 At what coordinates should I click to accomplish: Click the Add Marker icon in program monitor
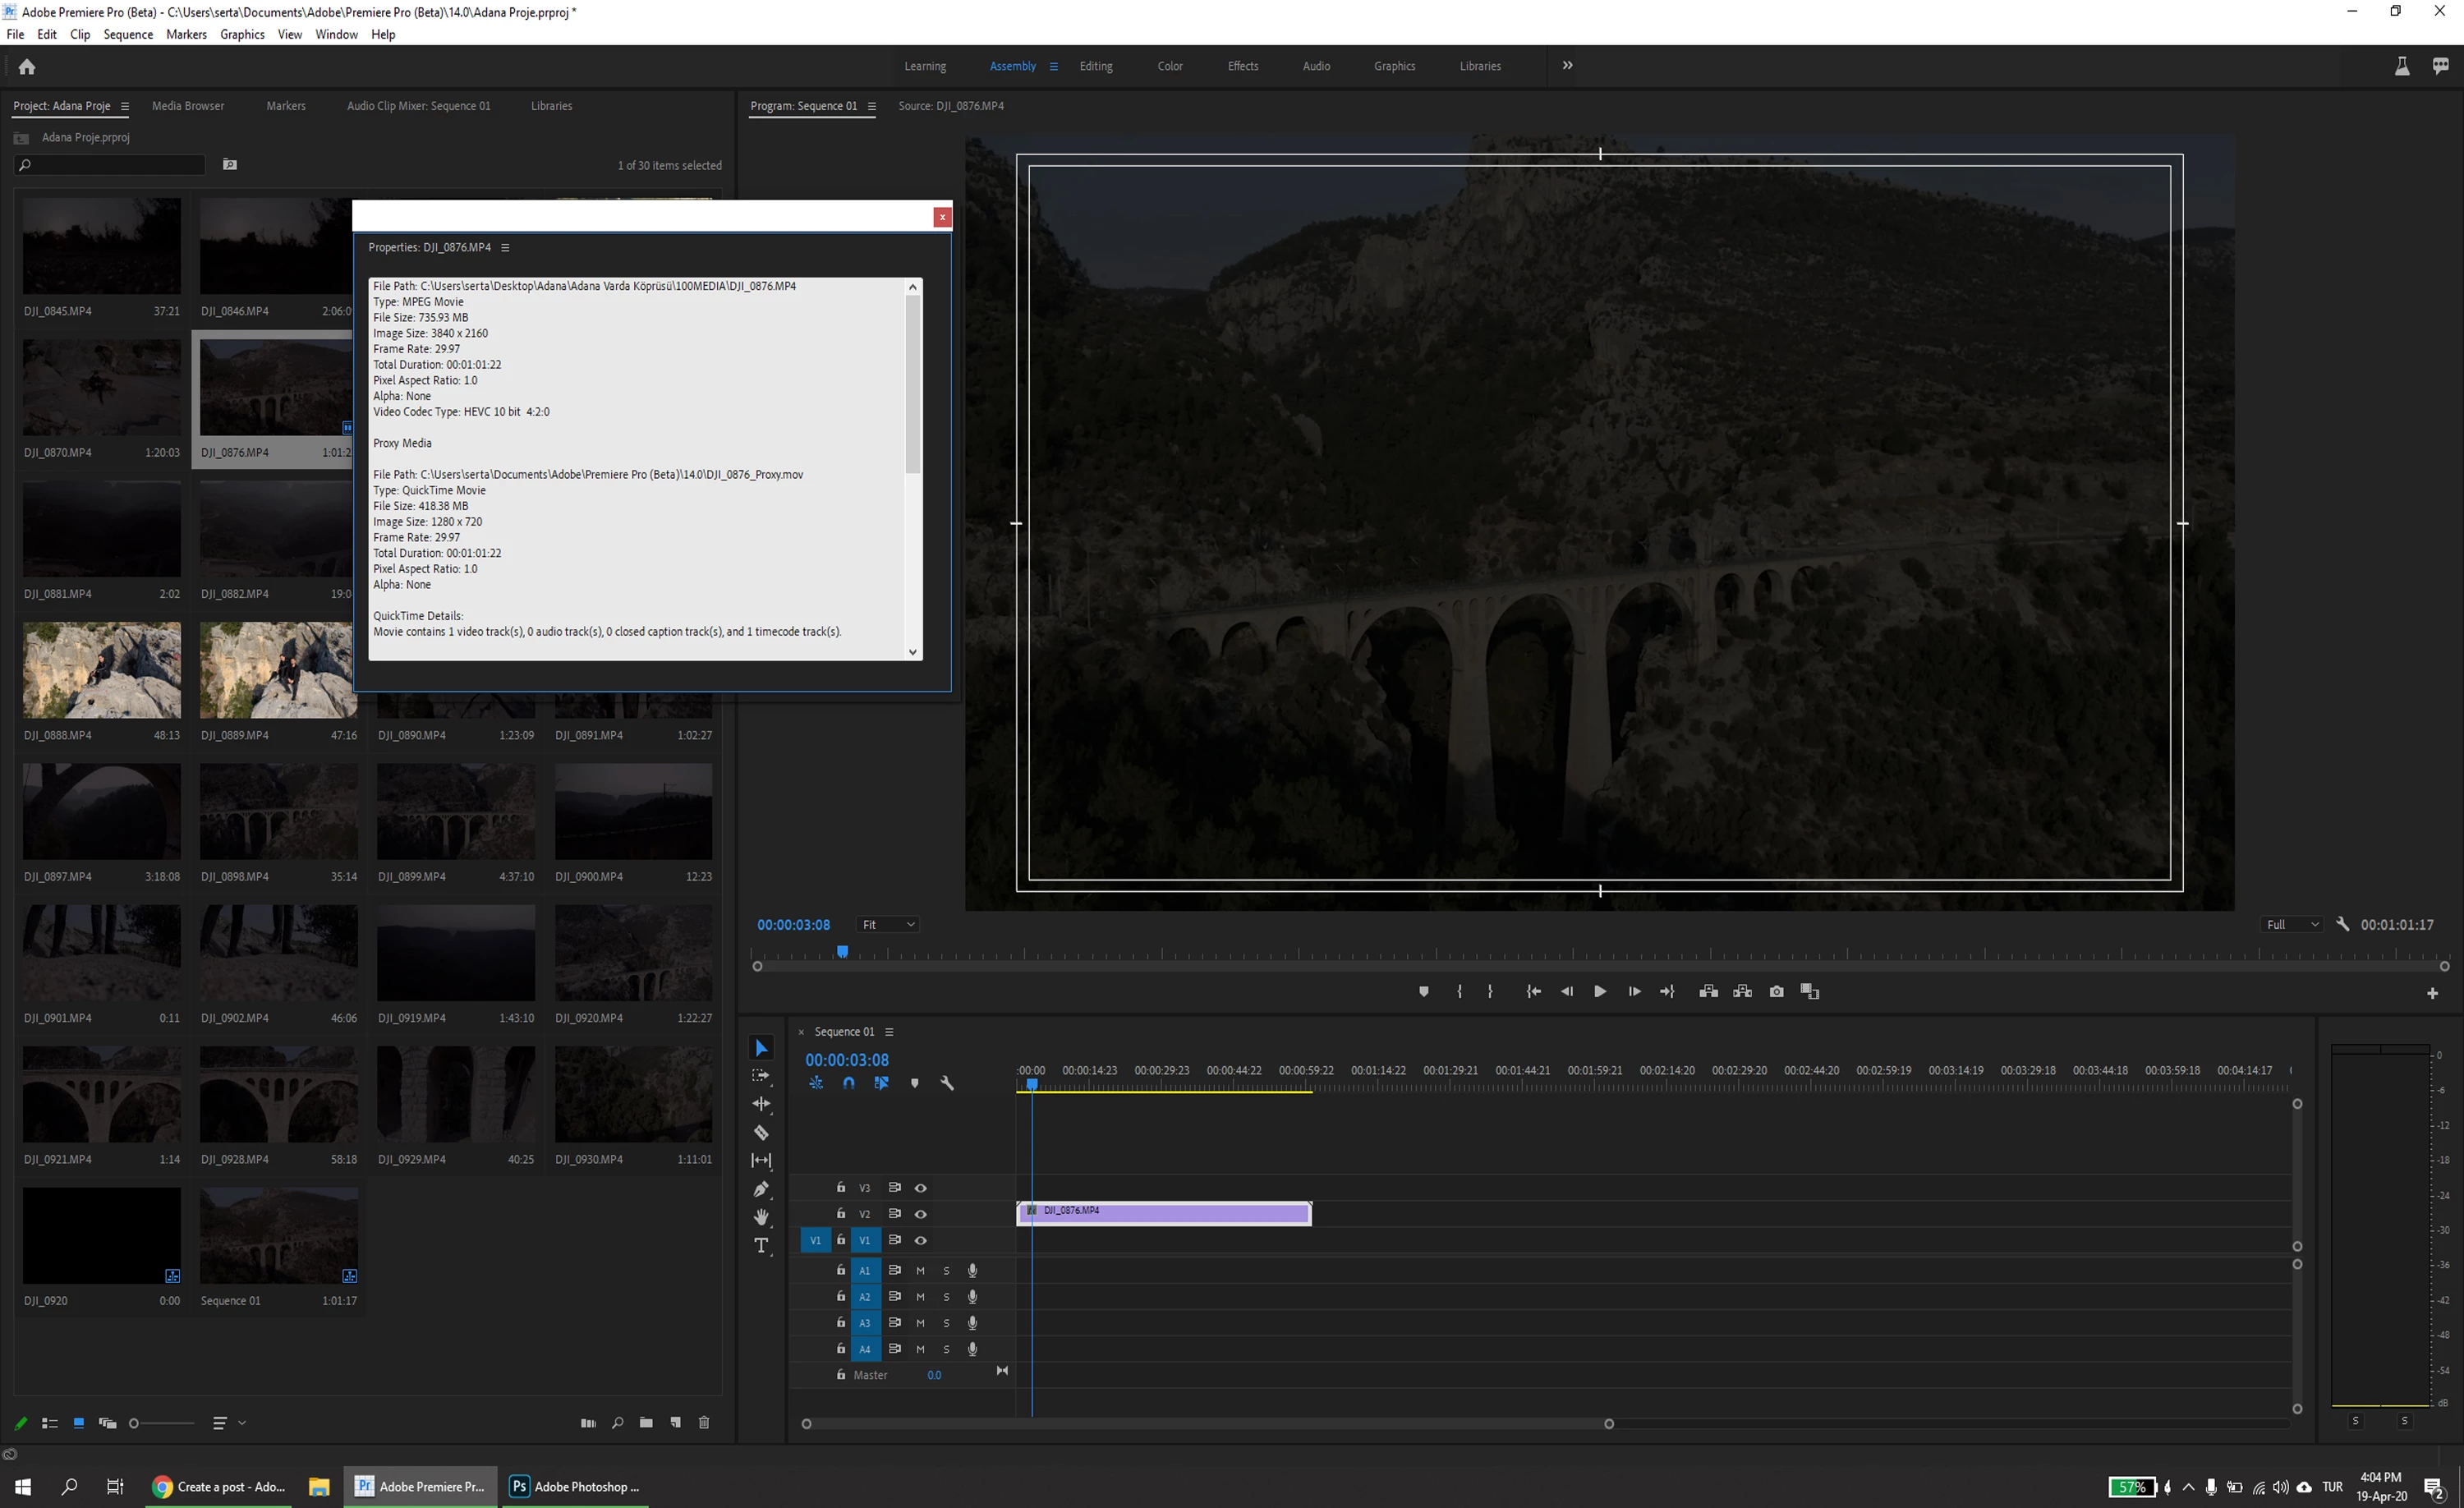[x=1424, y=991]
